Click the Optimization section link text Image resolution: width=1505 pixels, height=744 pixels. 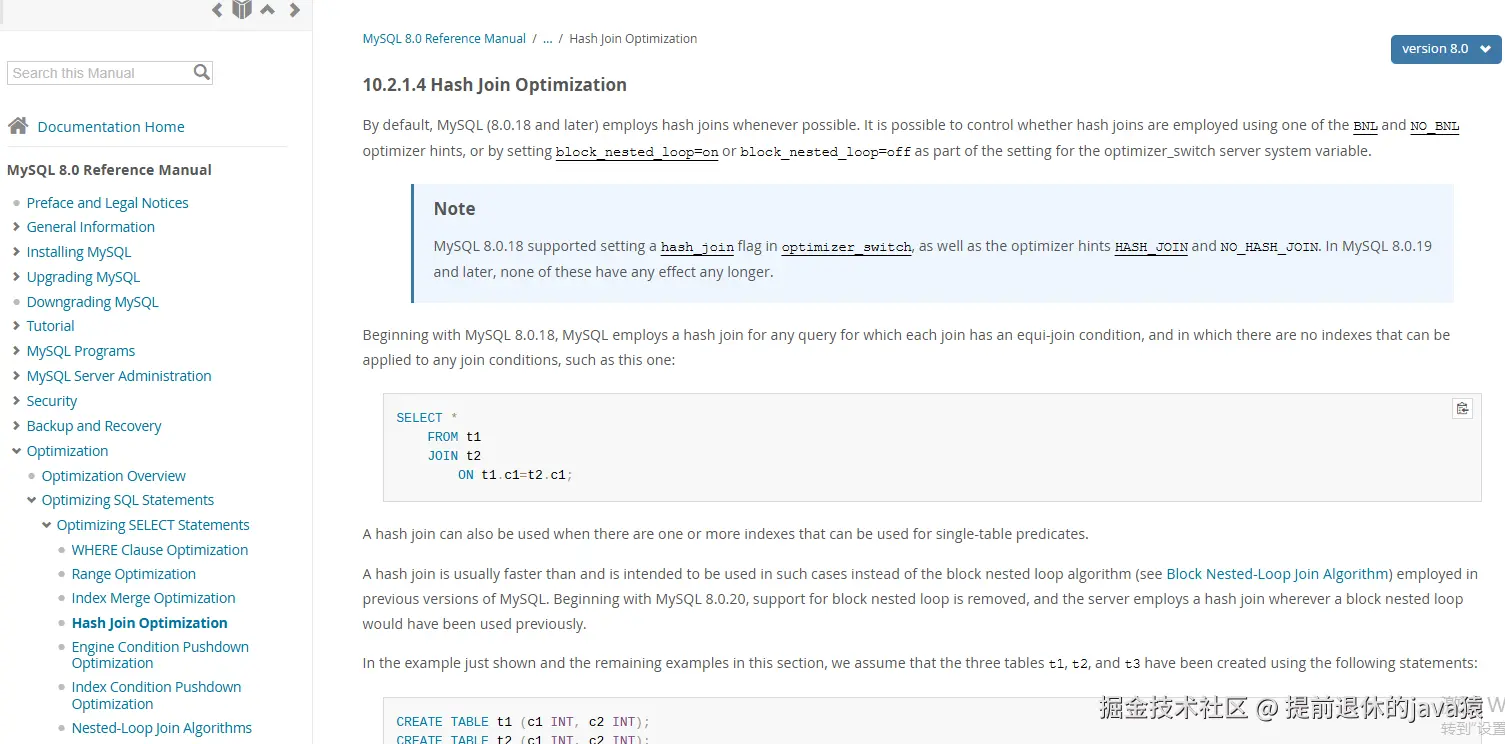click(x=67, y=451)
